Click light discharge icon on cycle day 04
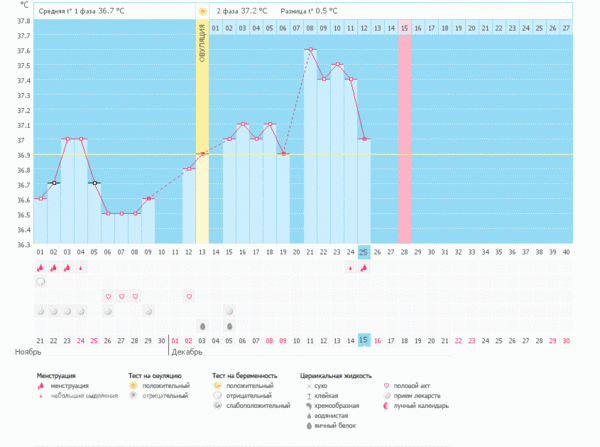The image size is (600, 447). tap(81, 268)
